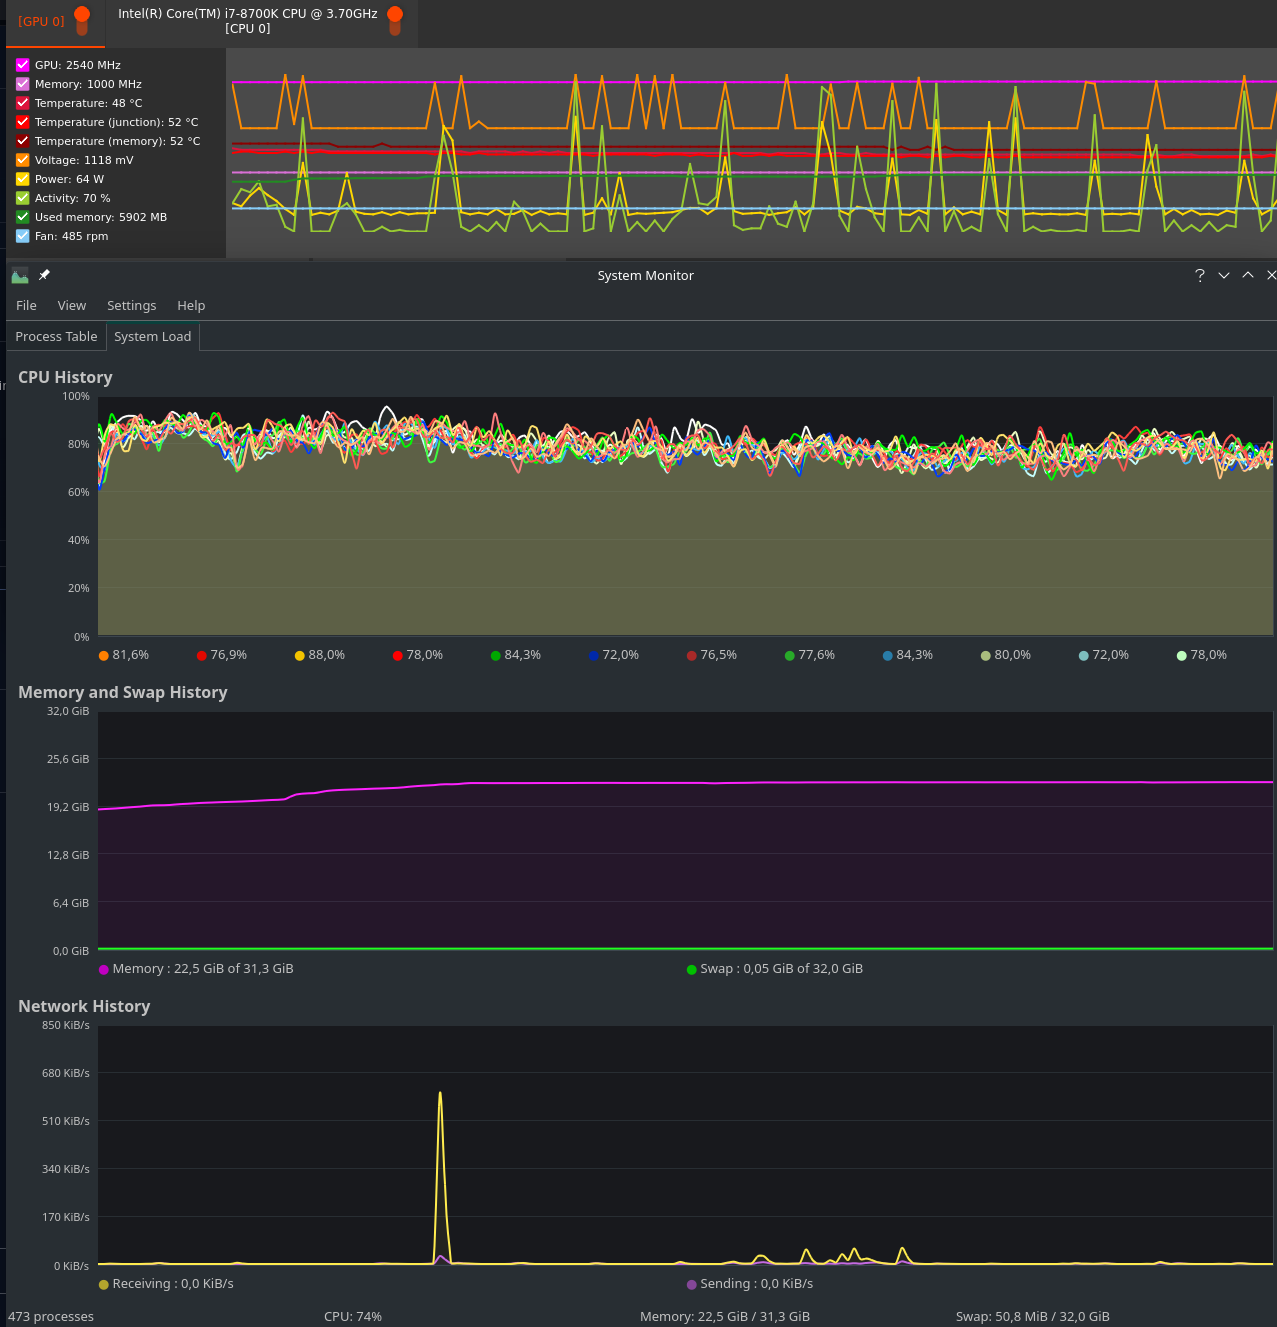Screen dimensions: 1277x1327
Task: Click the CPU: 74% status bar entry
Action: [x=353, y=1317]
